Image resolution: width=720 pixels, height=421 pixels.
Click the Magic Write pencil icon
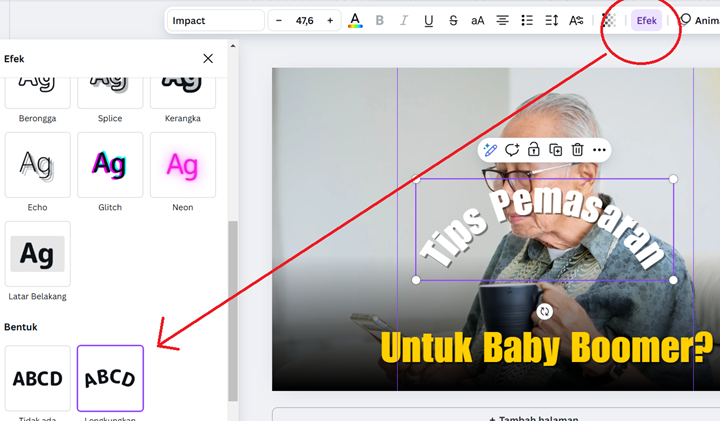(x=490, y=150)
